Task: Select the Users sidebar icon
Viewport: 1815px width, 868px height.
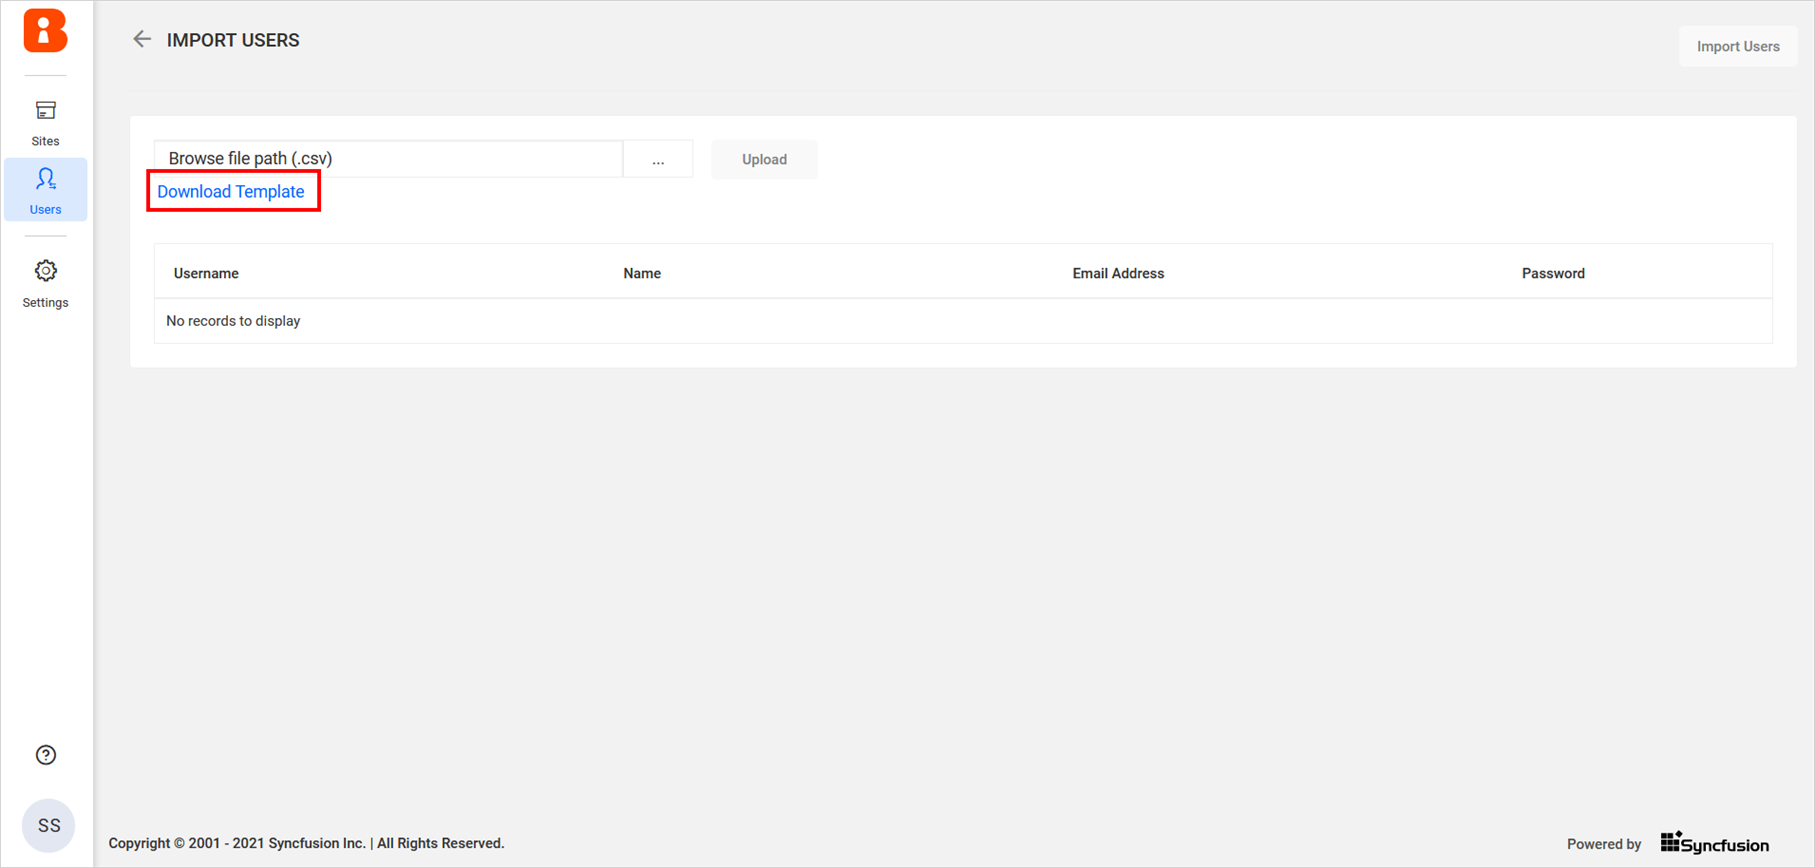Action: coord(46,179)
